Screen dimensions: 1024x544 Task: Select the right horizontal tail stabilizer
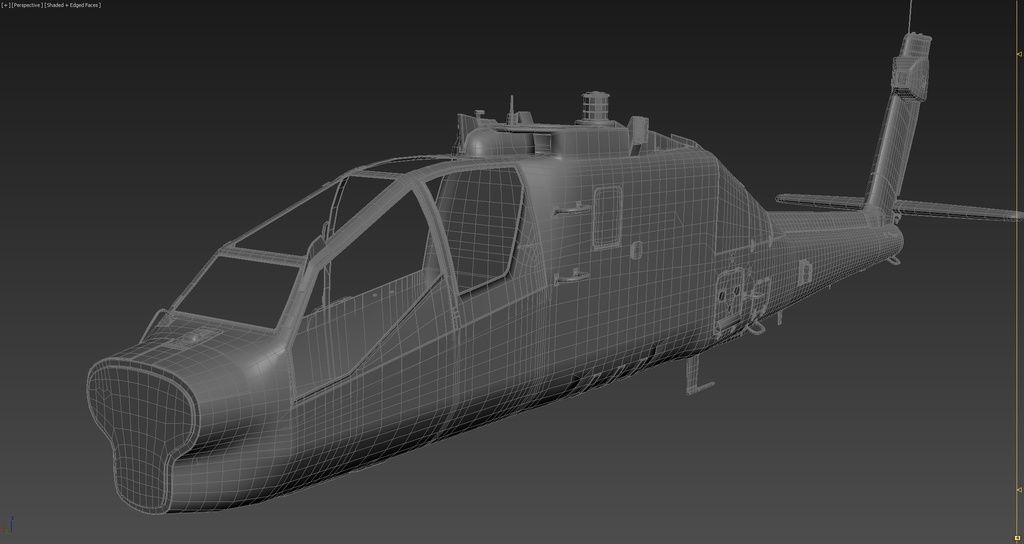[960, 210]
